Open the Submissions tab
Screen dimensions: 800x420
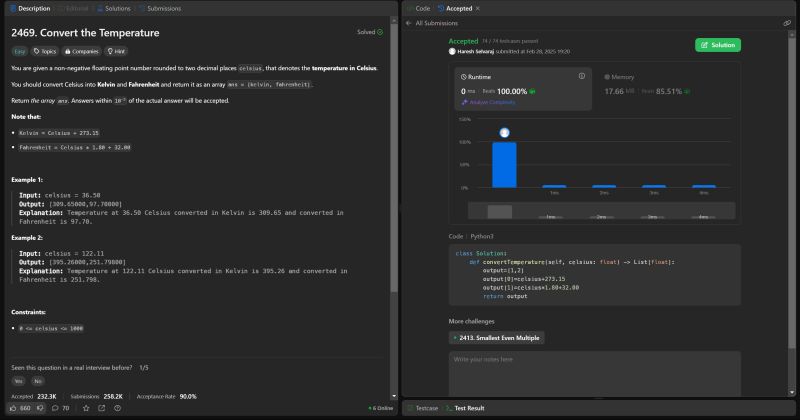click(160, 8)
